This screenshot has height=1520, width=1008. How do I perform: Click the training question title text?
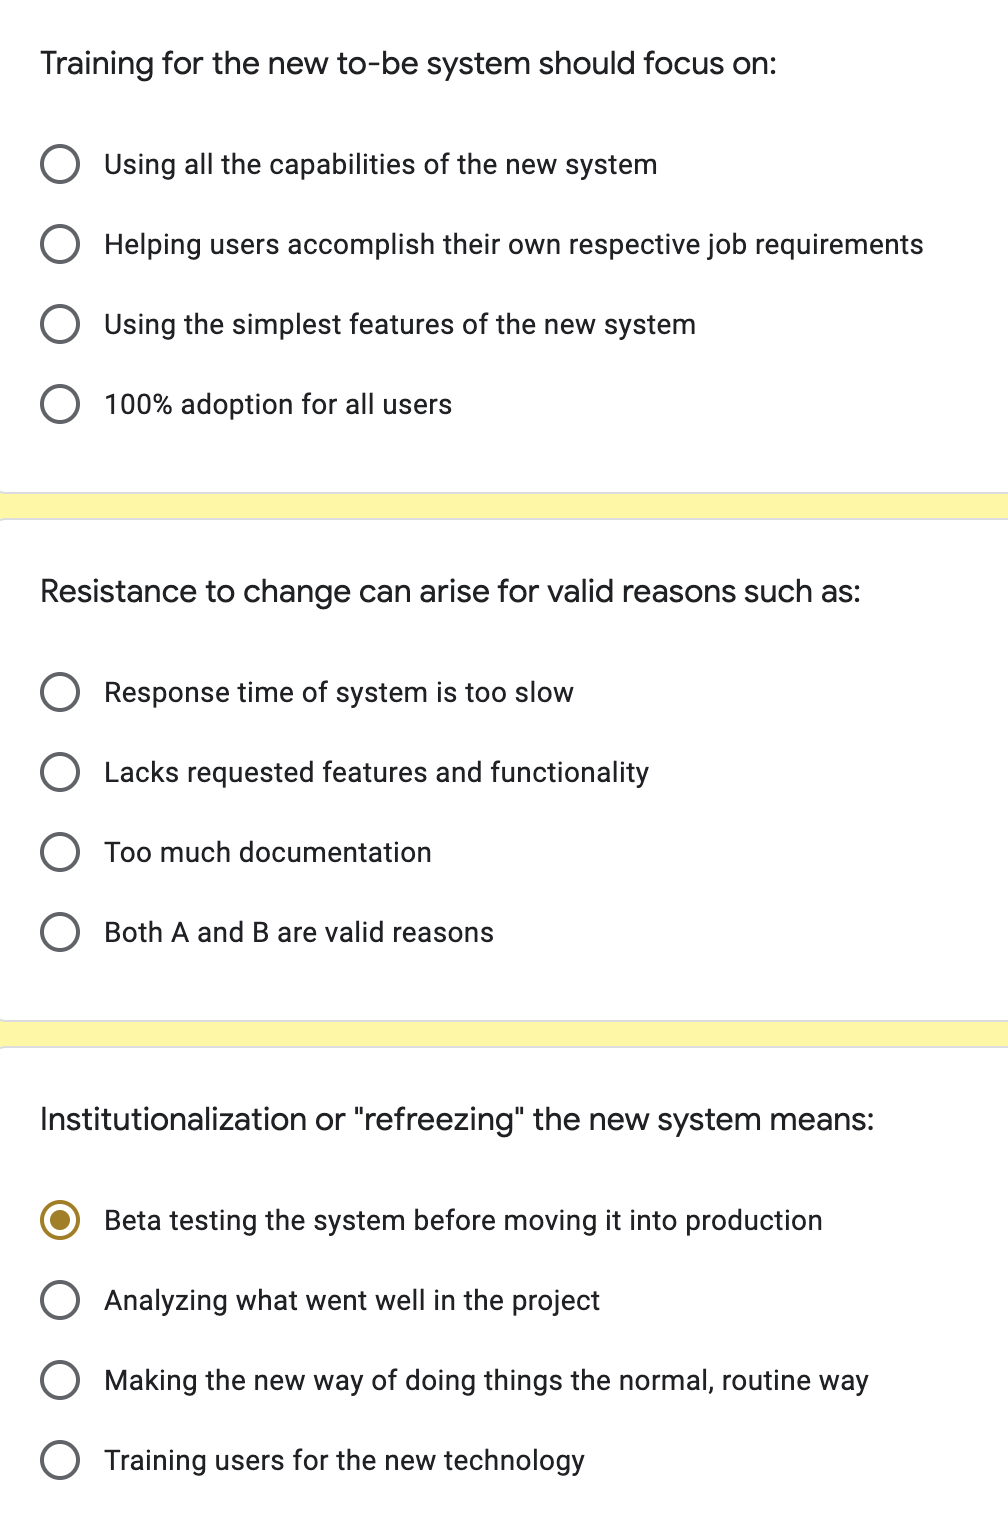pyautogui.click(x=408, y=63)
